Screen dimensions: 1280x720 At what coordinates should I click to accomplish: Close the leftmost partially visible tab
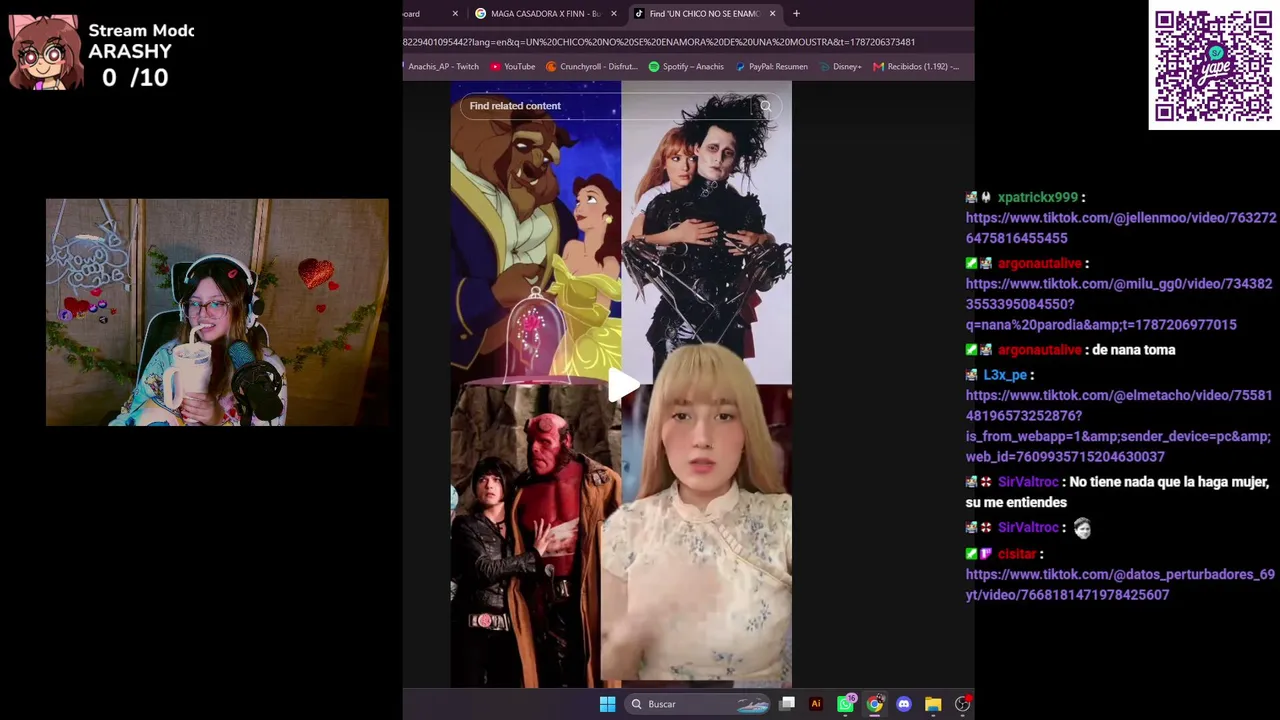point(455,14)
